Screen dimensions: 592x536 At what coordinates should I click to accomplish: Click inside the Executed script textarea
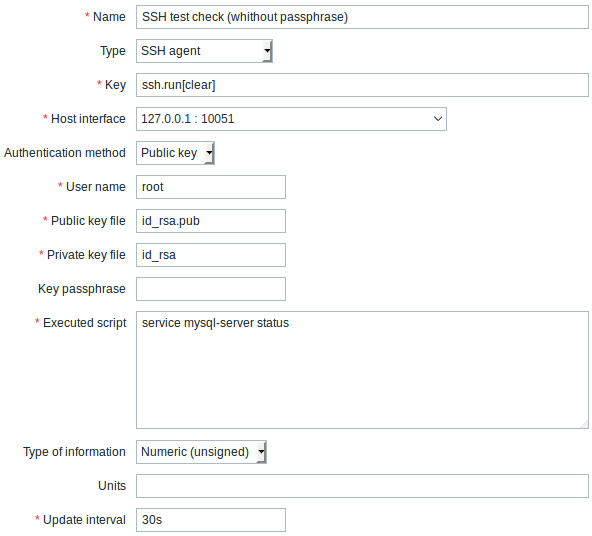tap(362, 370)
